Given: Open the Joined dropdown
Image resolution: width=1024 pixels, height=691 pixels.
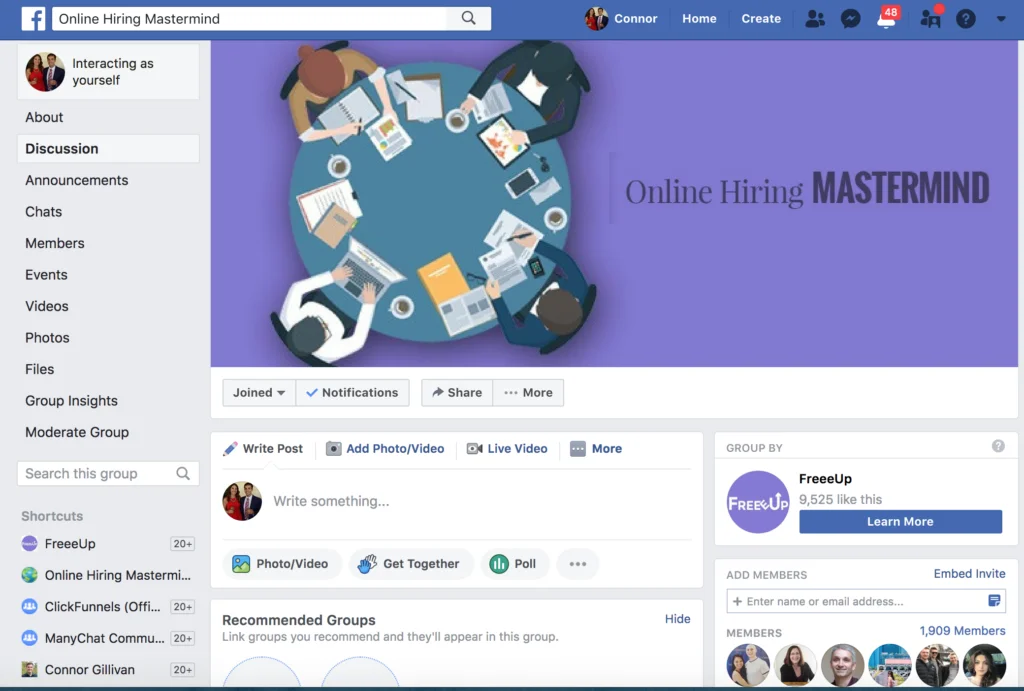Looking at the screenshot, I should pyautogui.click(x=259, y=393).
